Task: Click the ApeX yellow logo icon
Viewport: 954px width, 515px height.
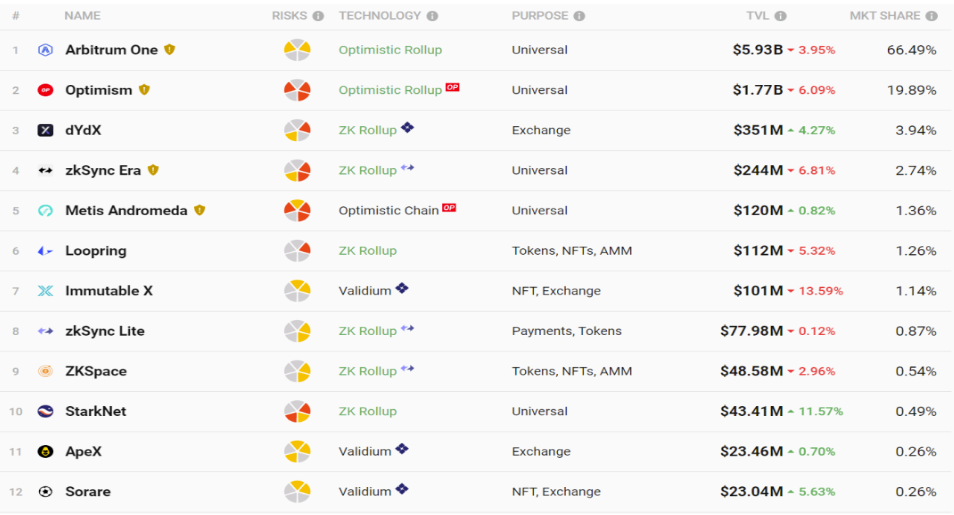Action: click(x=45, y=452)
